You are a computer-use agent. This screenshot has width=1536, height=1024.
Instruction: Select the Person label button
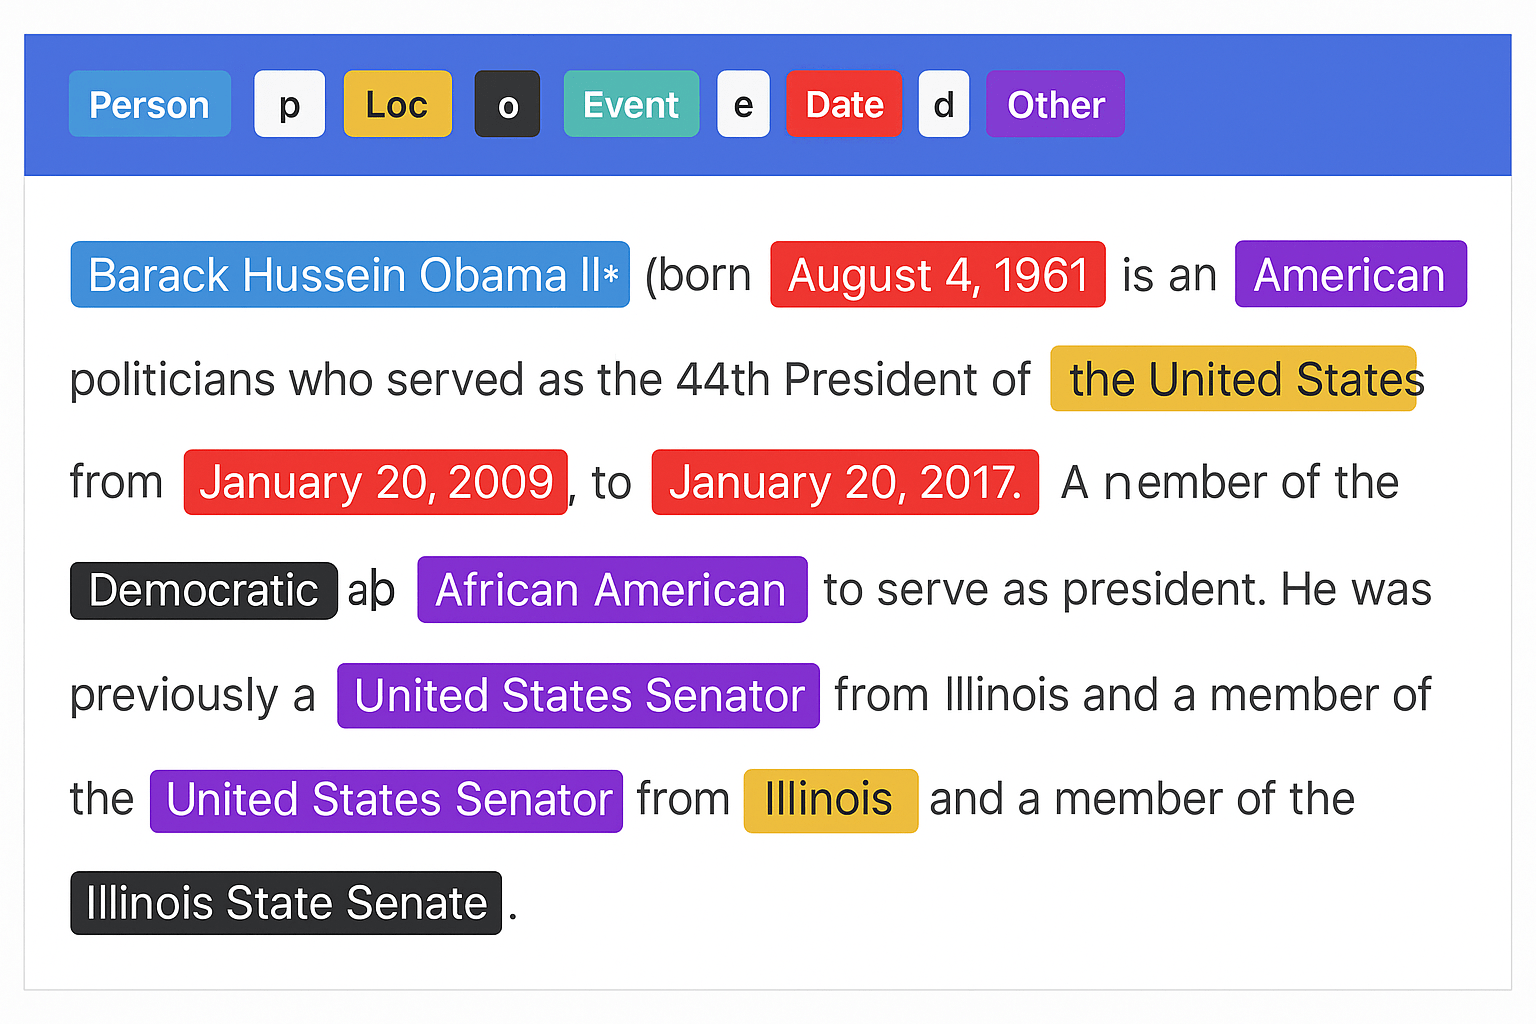149,104
